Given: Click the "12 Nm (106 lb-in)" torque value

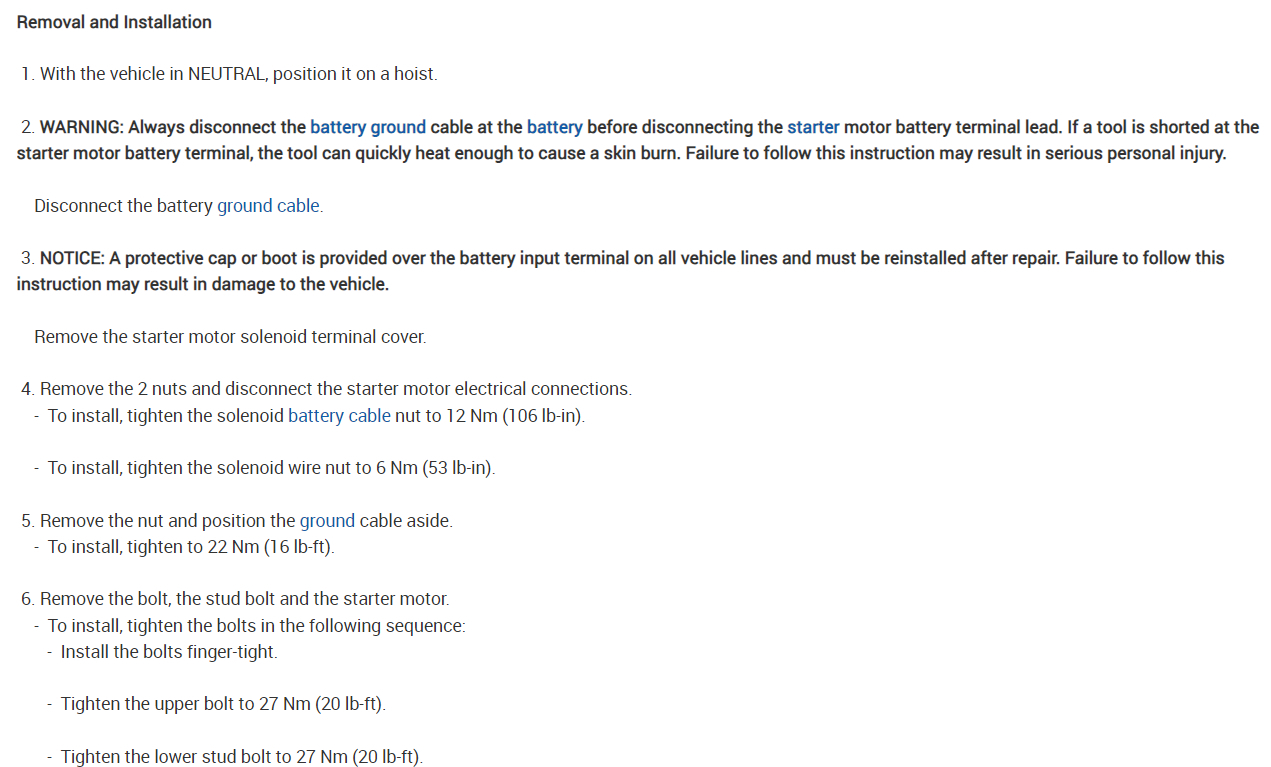Looking at the screenshot, I should (x=514, y=415).
